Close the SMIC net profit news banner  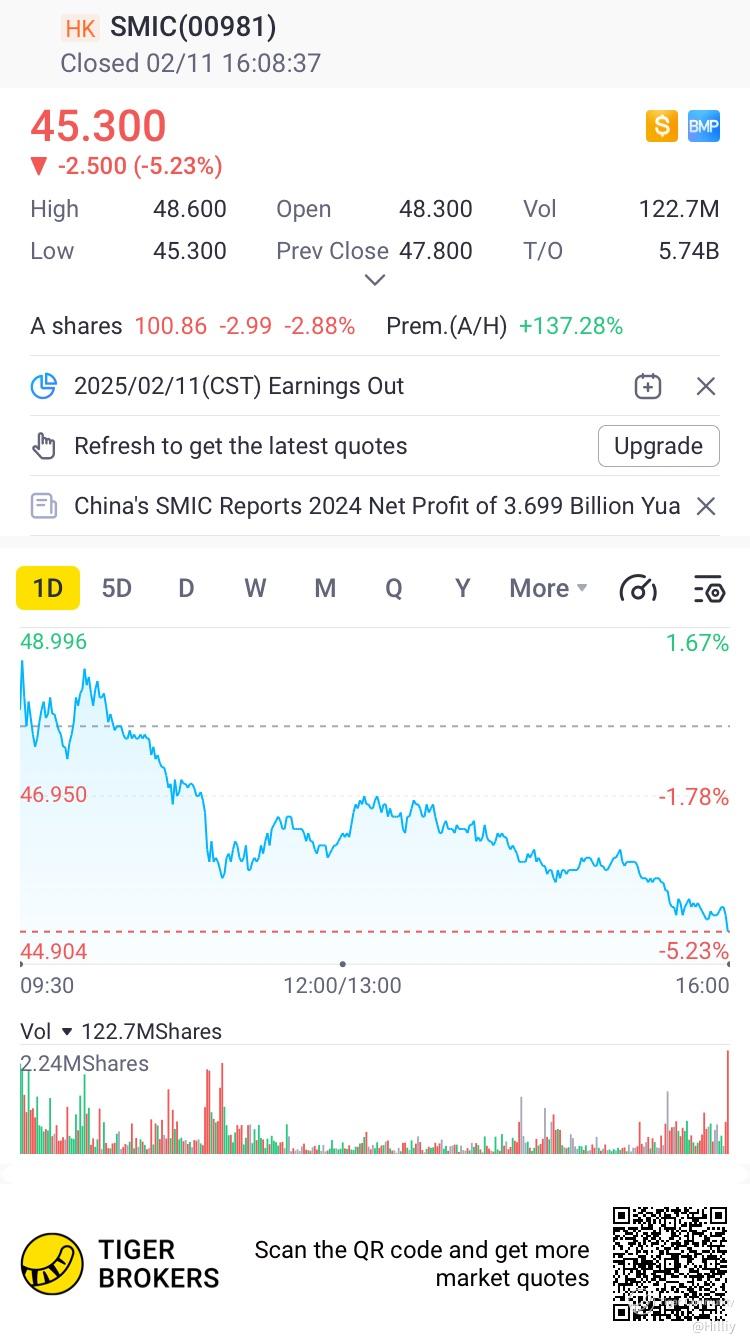tap(706, 506)
